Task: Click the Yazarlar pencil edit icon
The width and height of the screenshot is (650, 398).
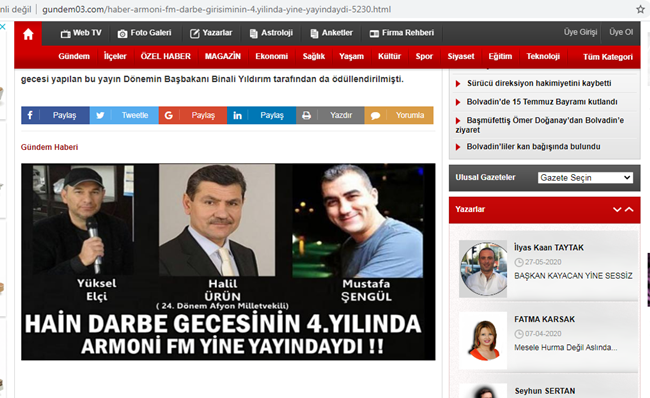Action: pos(194,34)
